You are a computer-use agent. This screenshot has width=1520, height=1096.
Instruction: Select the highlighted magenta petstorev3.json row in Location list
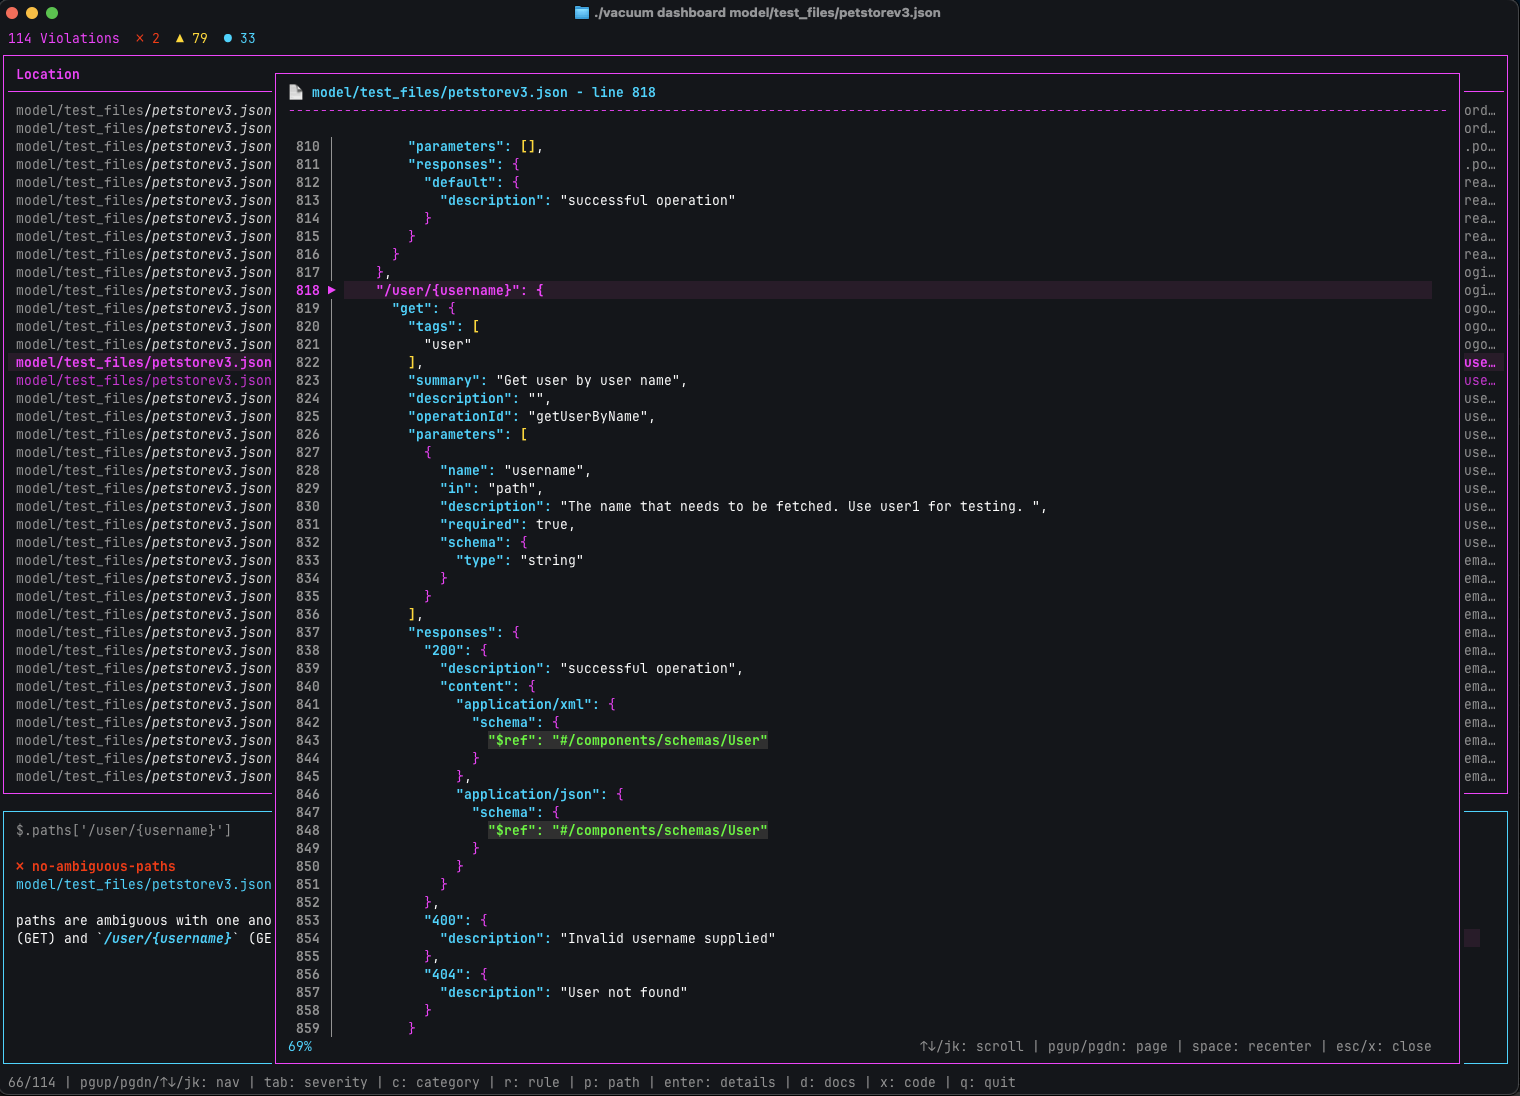click(141, 362)
